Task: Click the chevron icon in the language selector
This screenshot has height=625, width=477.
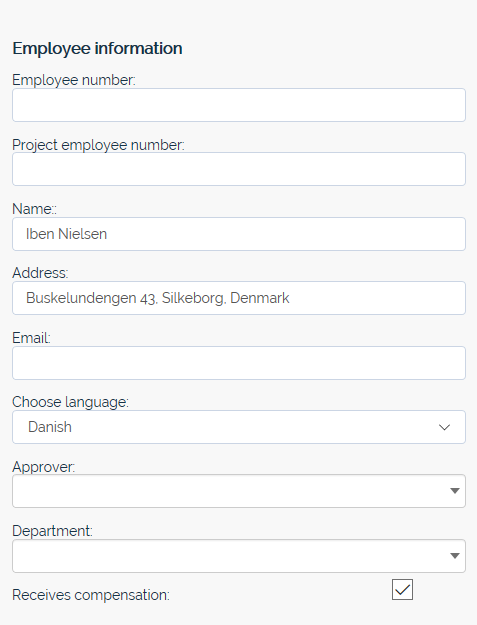Action: click(444, 427)
